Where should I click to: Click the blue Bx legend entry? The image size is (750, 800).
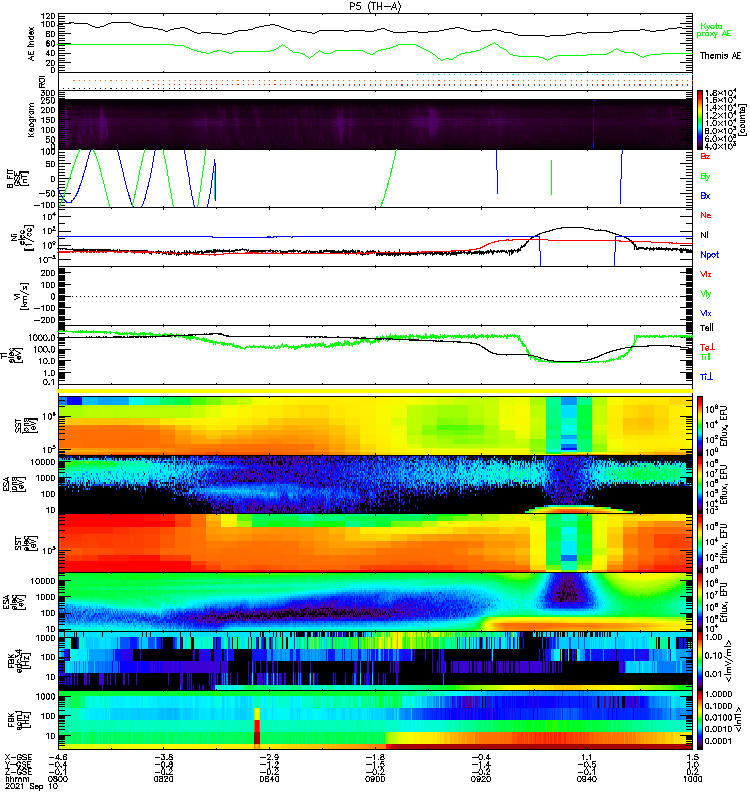[705, 195]
